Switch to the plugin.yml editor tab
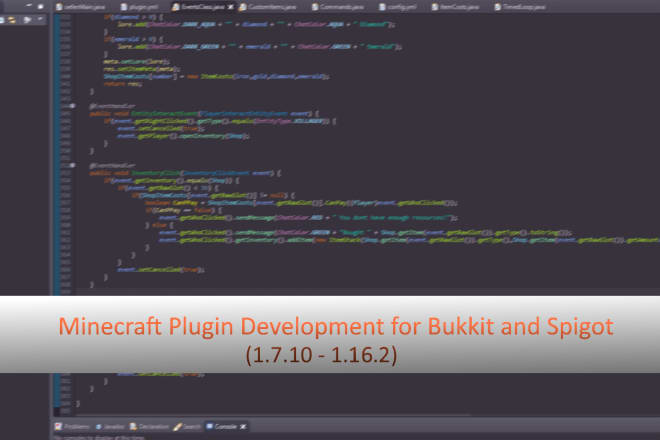Image resolution: width=660 pixels, height=440 pixels. coord(139,7)
